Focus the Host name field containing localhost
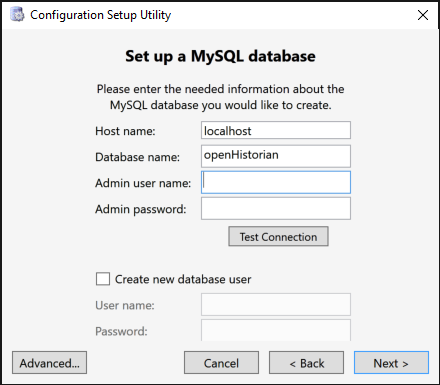This screenshot has height=385, width=440. 276,130
